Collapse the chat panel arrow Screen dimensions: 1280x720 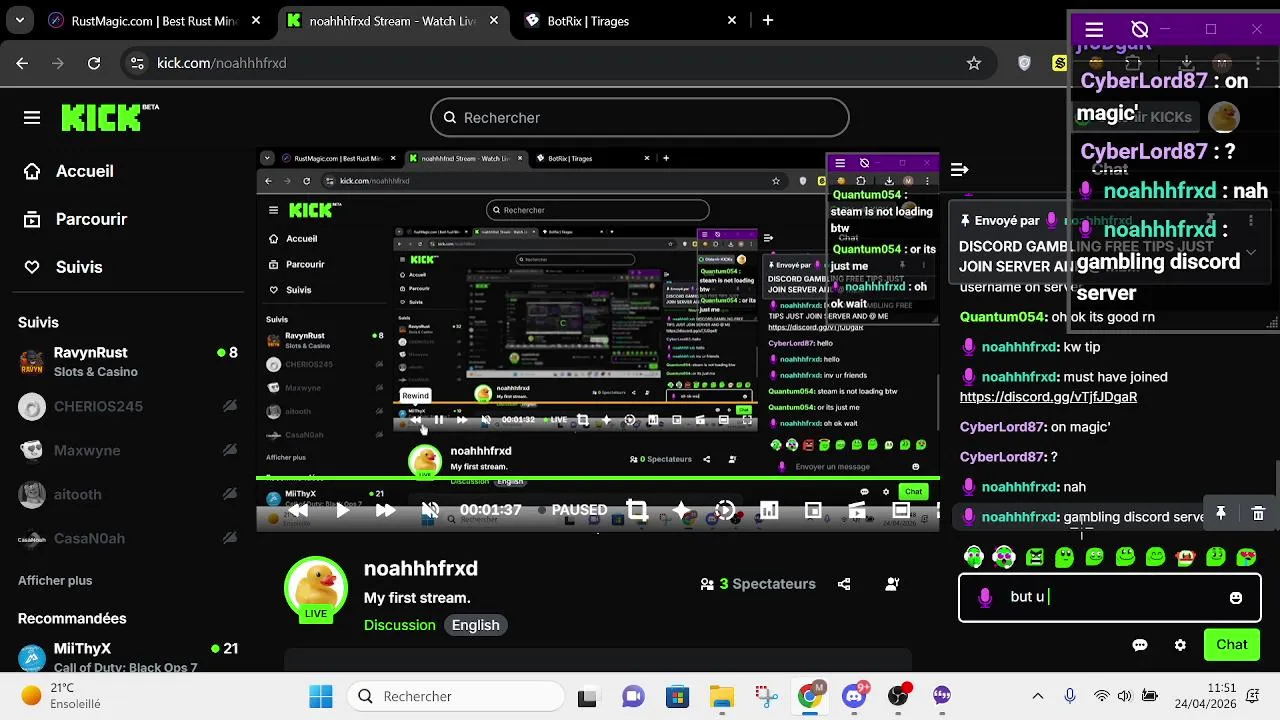pos(959,170)
